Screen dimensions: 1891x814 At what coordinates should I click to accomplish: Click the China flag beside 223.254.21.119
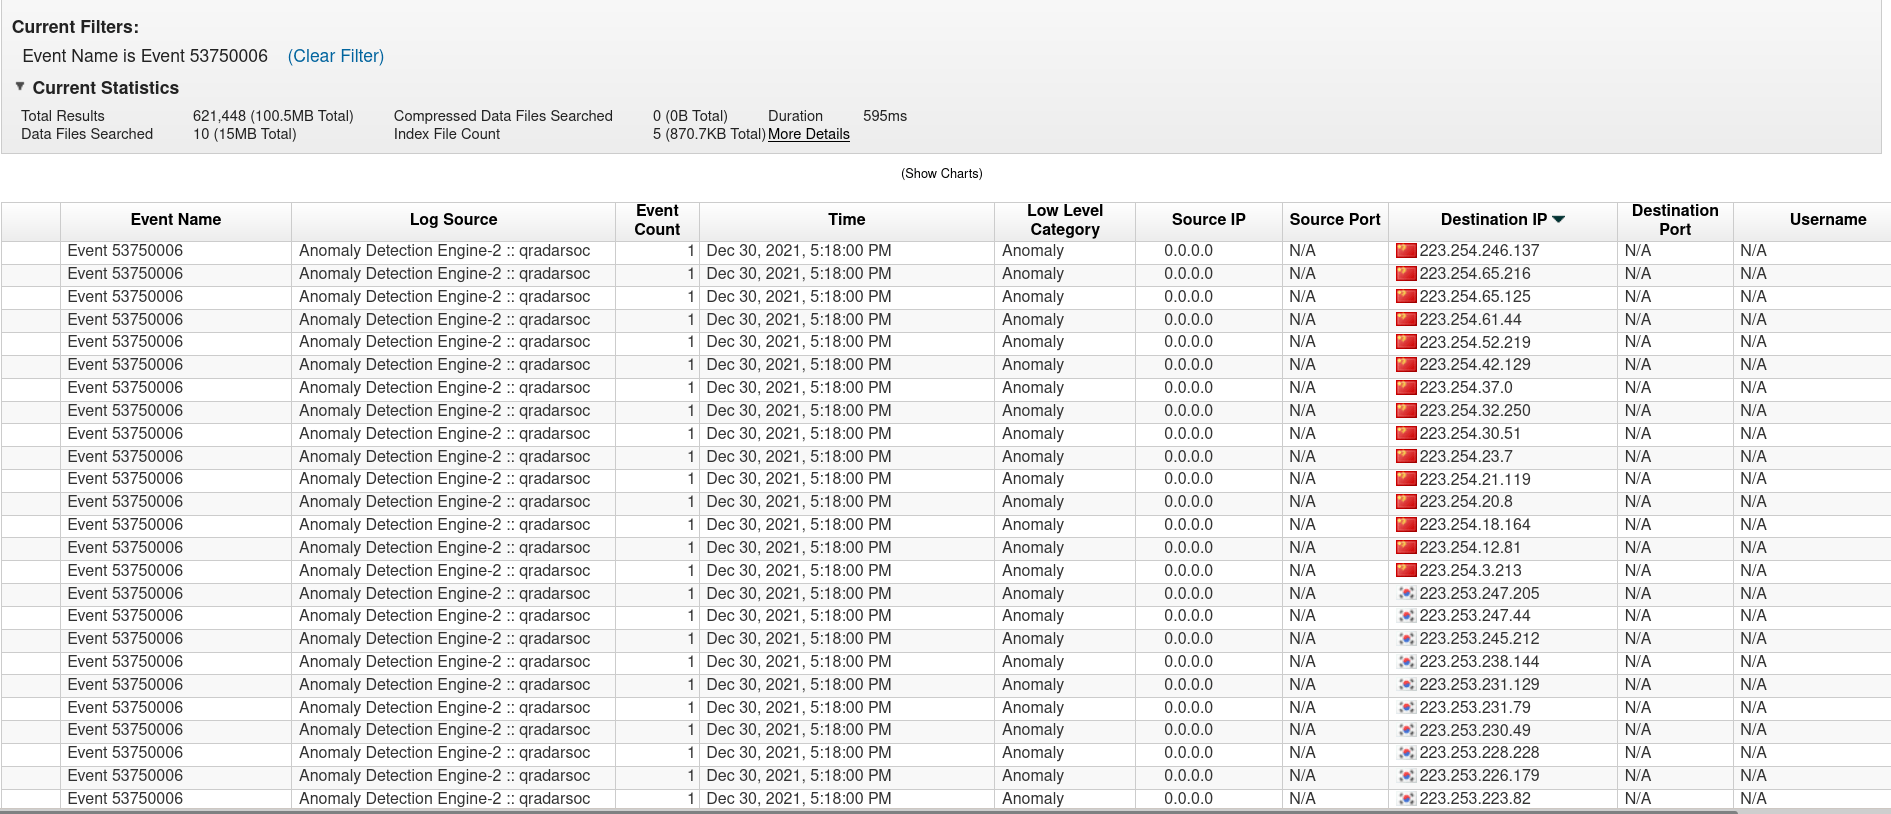coord(1406,479)
